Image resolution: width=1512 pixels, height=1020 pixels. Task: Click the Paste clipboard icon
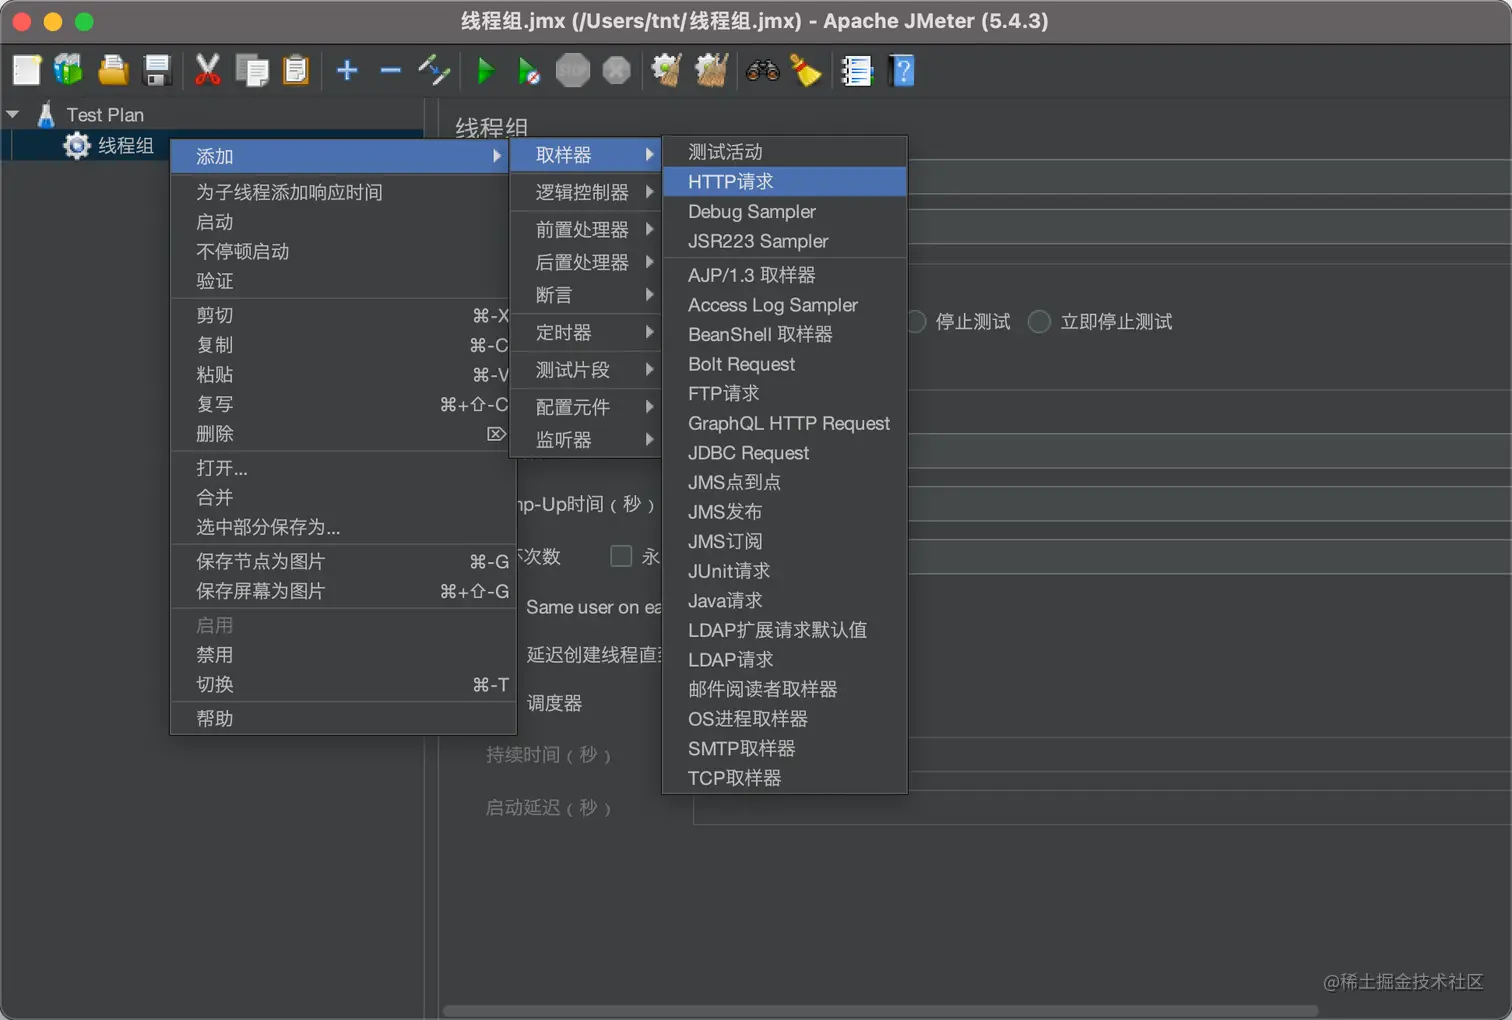[x=296, y=70]
